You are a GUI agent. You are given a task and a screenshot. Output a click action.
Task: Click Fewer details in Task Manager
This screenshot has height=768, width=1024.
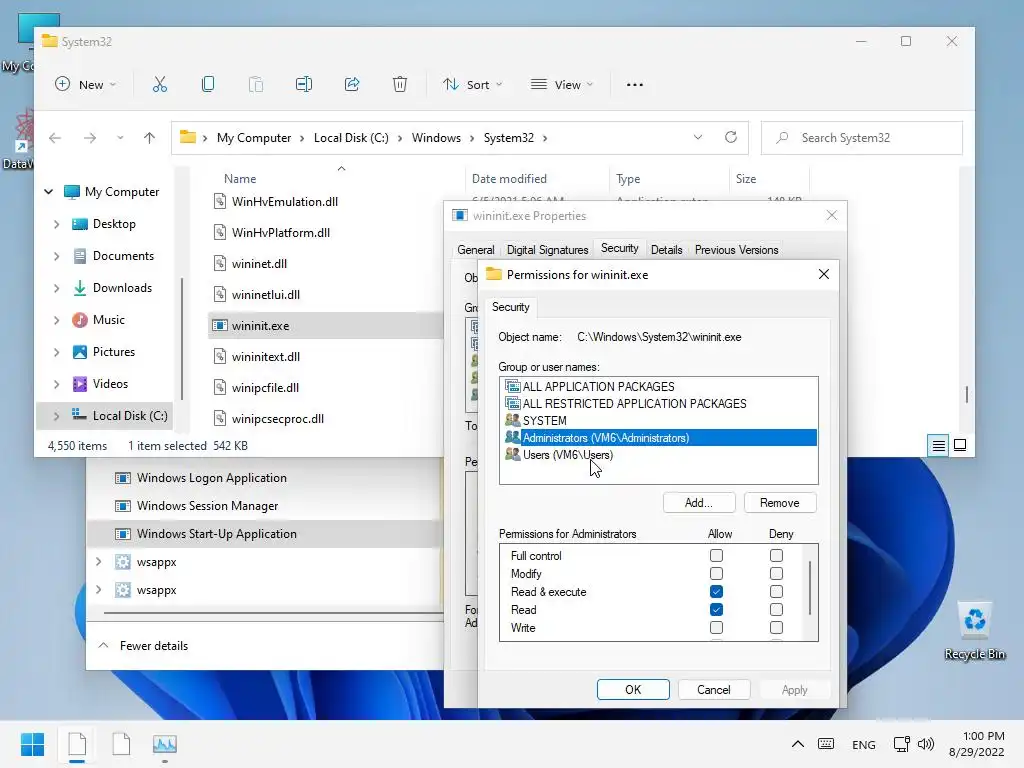144,646
